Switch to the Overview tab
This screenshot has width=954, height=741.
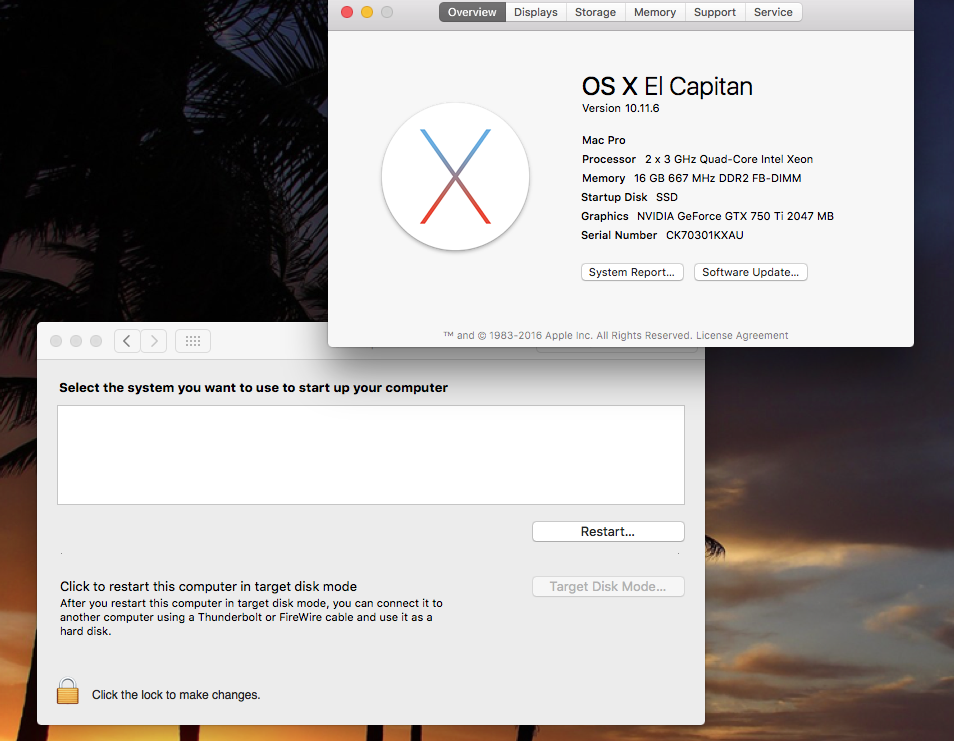coord(472,12)
